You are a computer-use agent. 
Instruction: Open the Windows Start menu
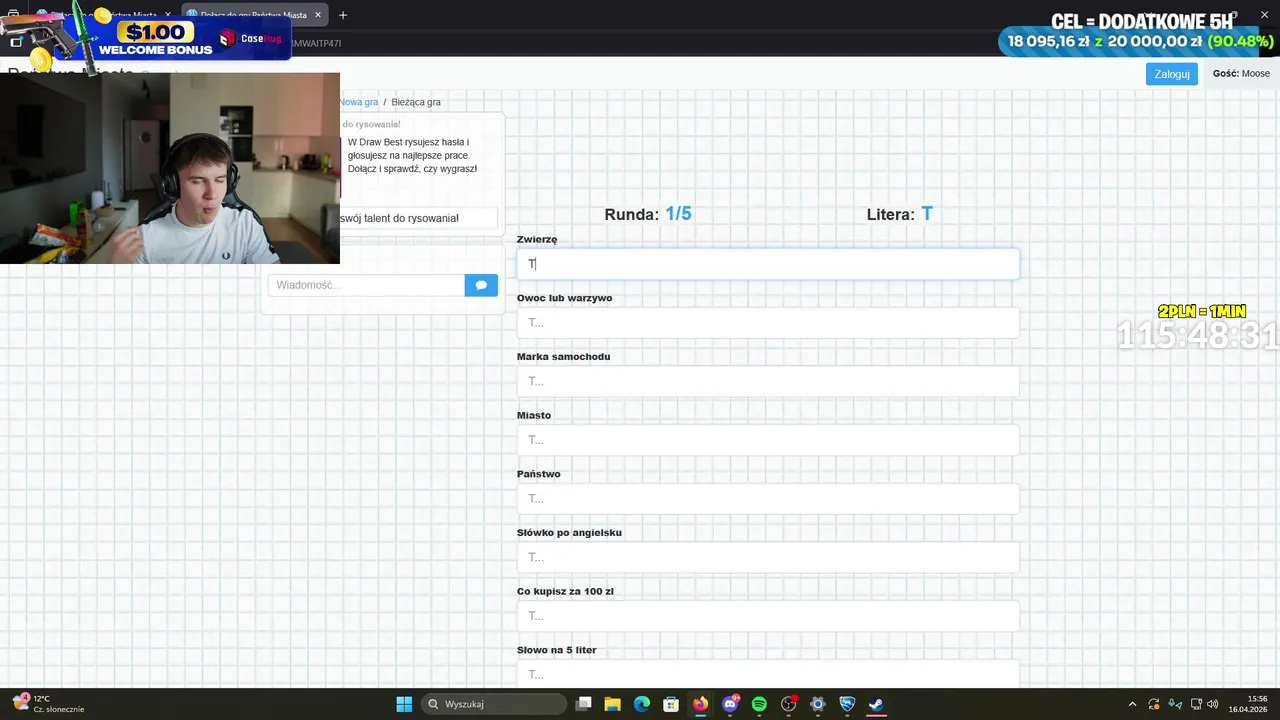click(x=404, y=704)
